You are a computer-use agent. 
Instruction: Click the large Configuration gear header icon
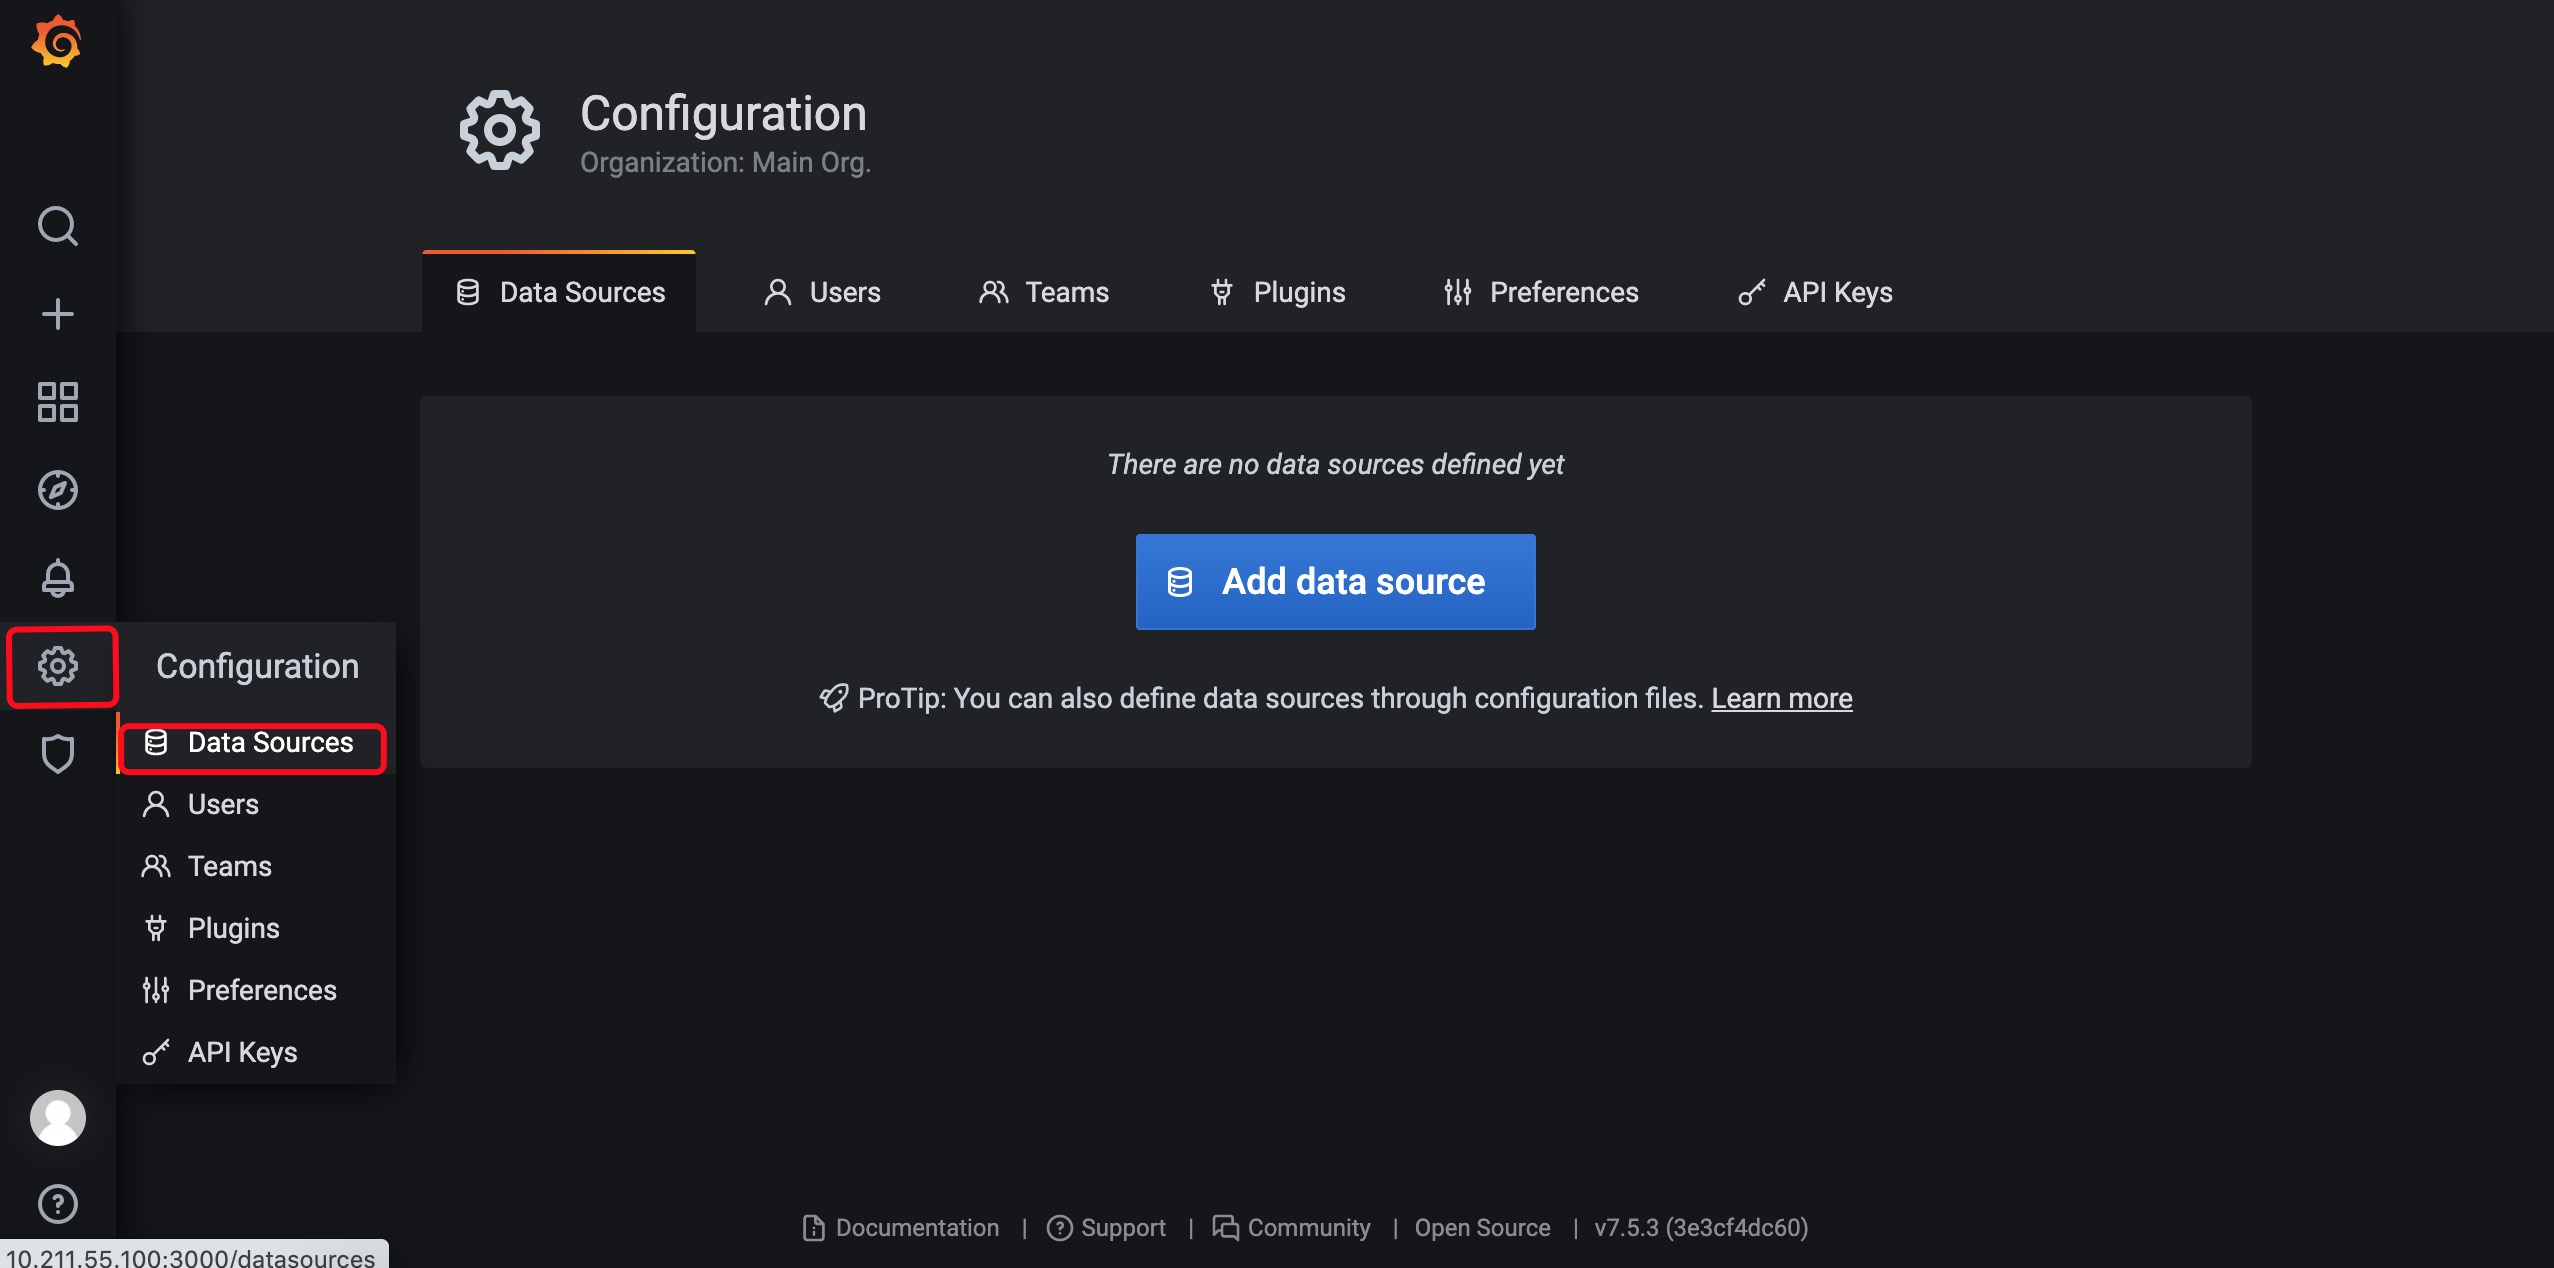499,130
